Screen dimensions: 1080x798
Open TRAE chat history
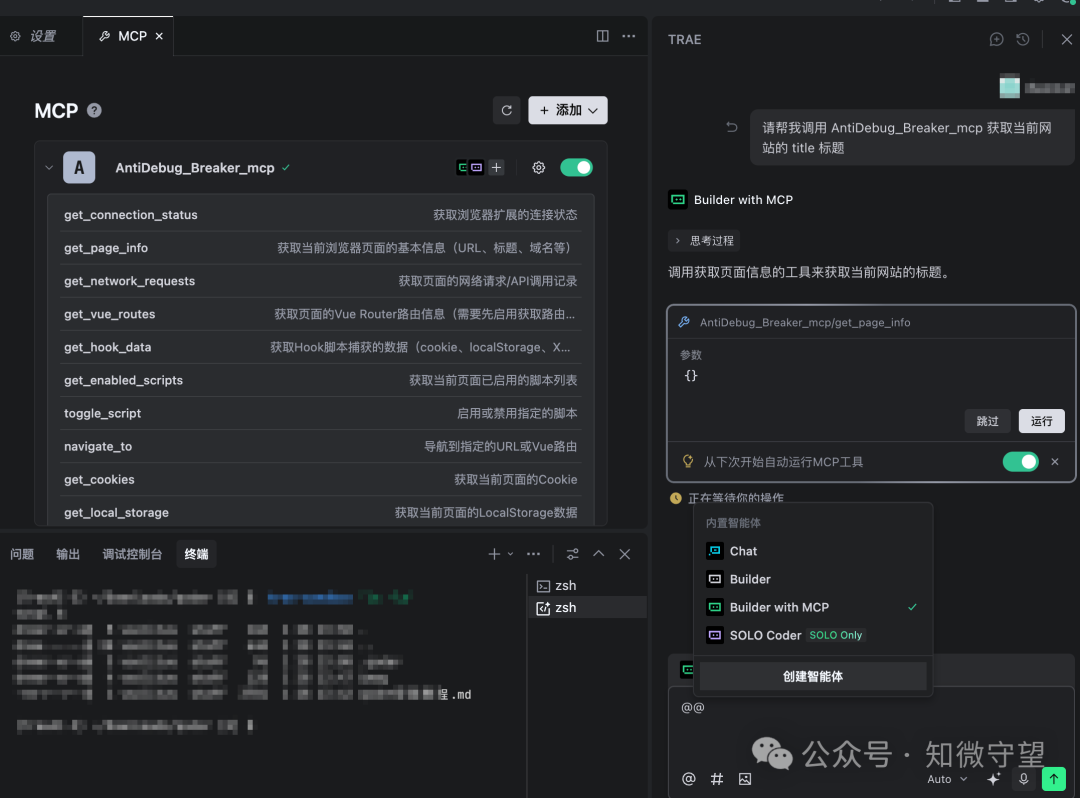point(1023,39)
